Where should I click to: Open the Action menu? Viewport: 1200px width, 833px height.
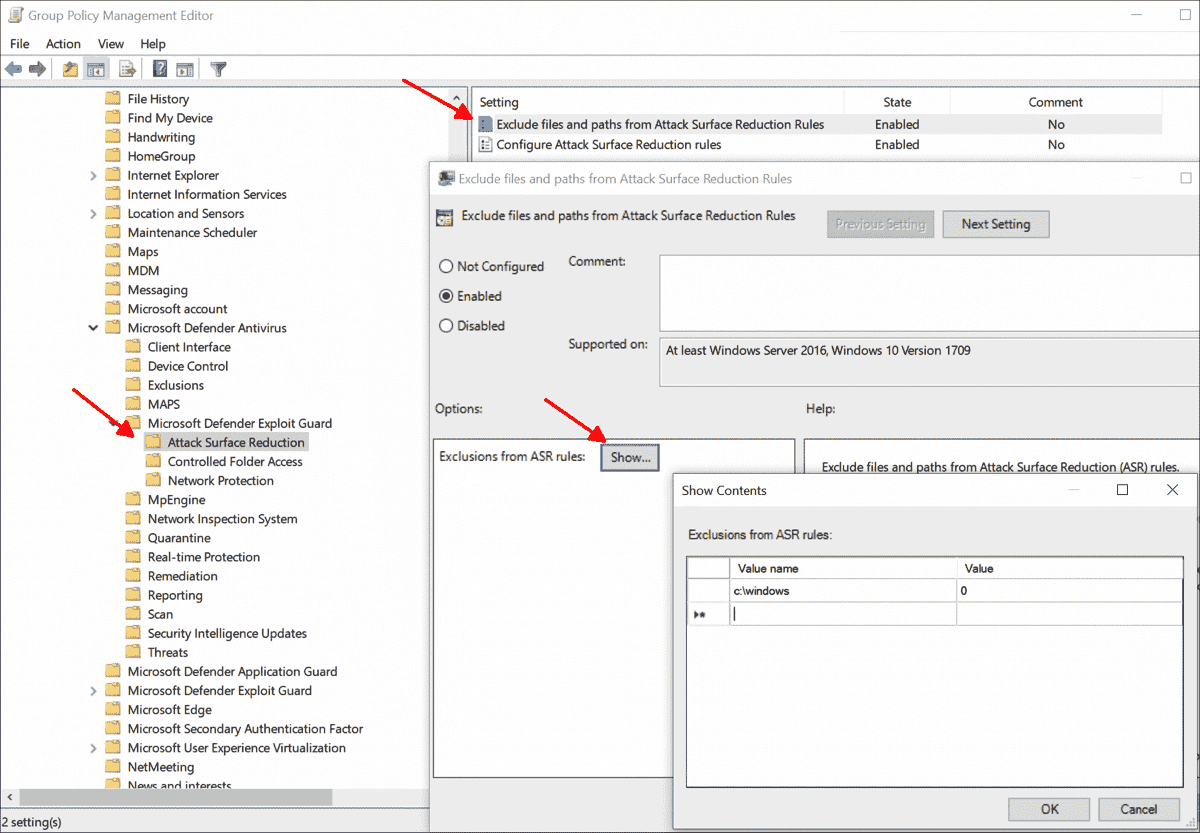coord(63,43)
